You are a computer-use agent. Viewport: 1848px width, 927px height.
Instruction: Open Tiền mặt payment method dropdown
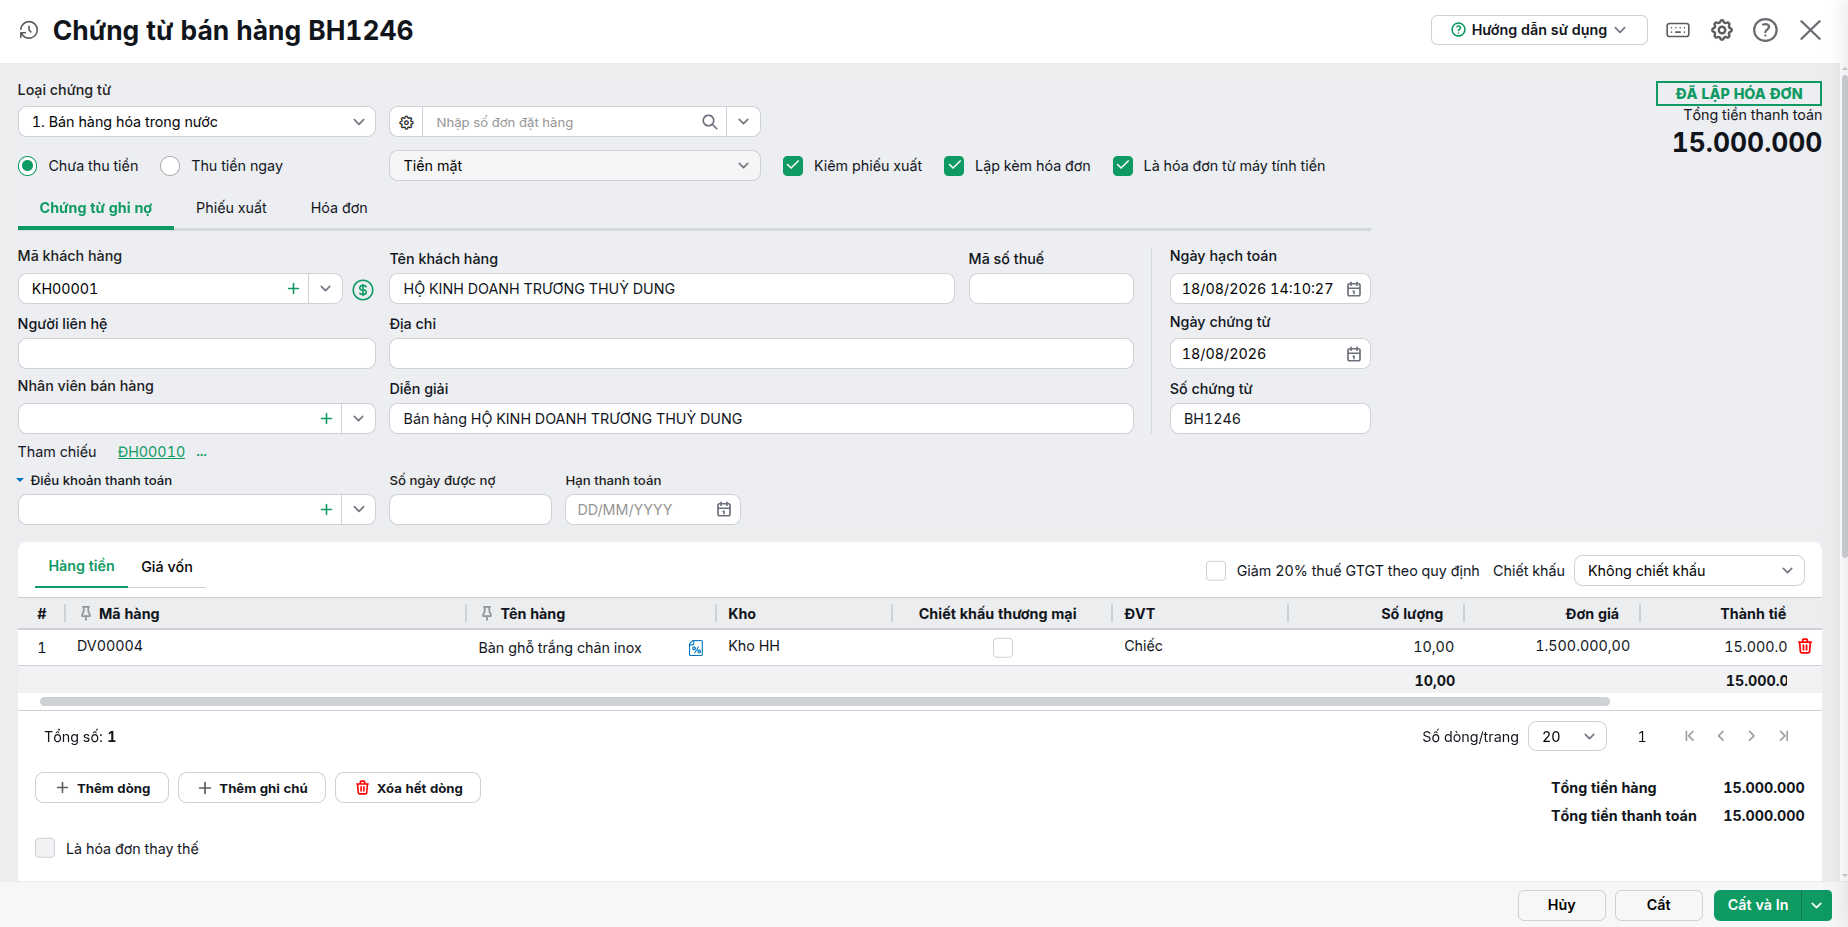tap(575, 166)
